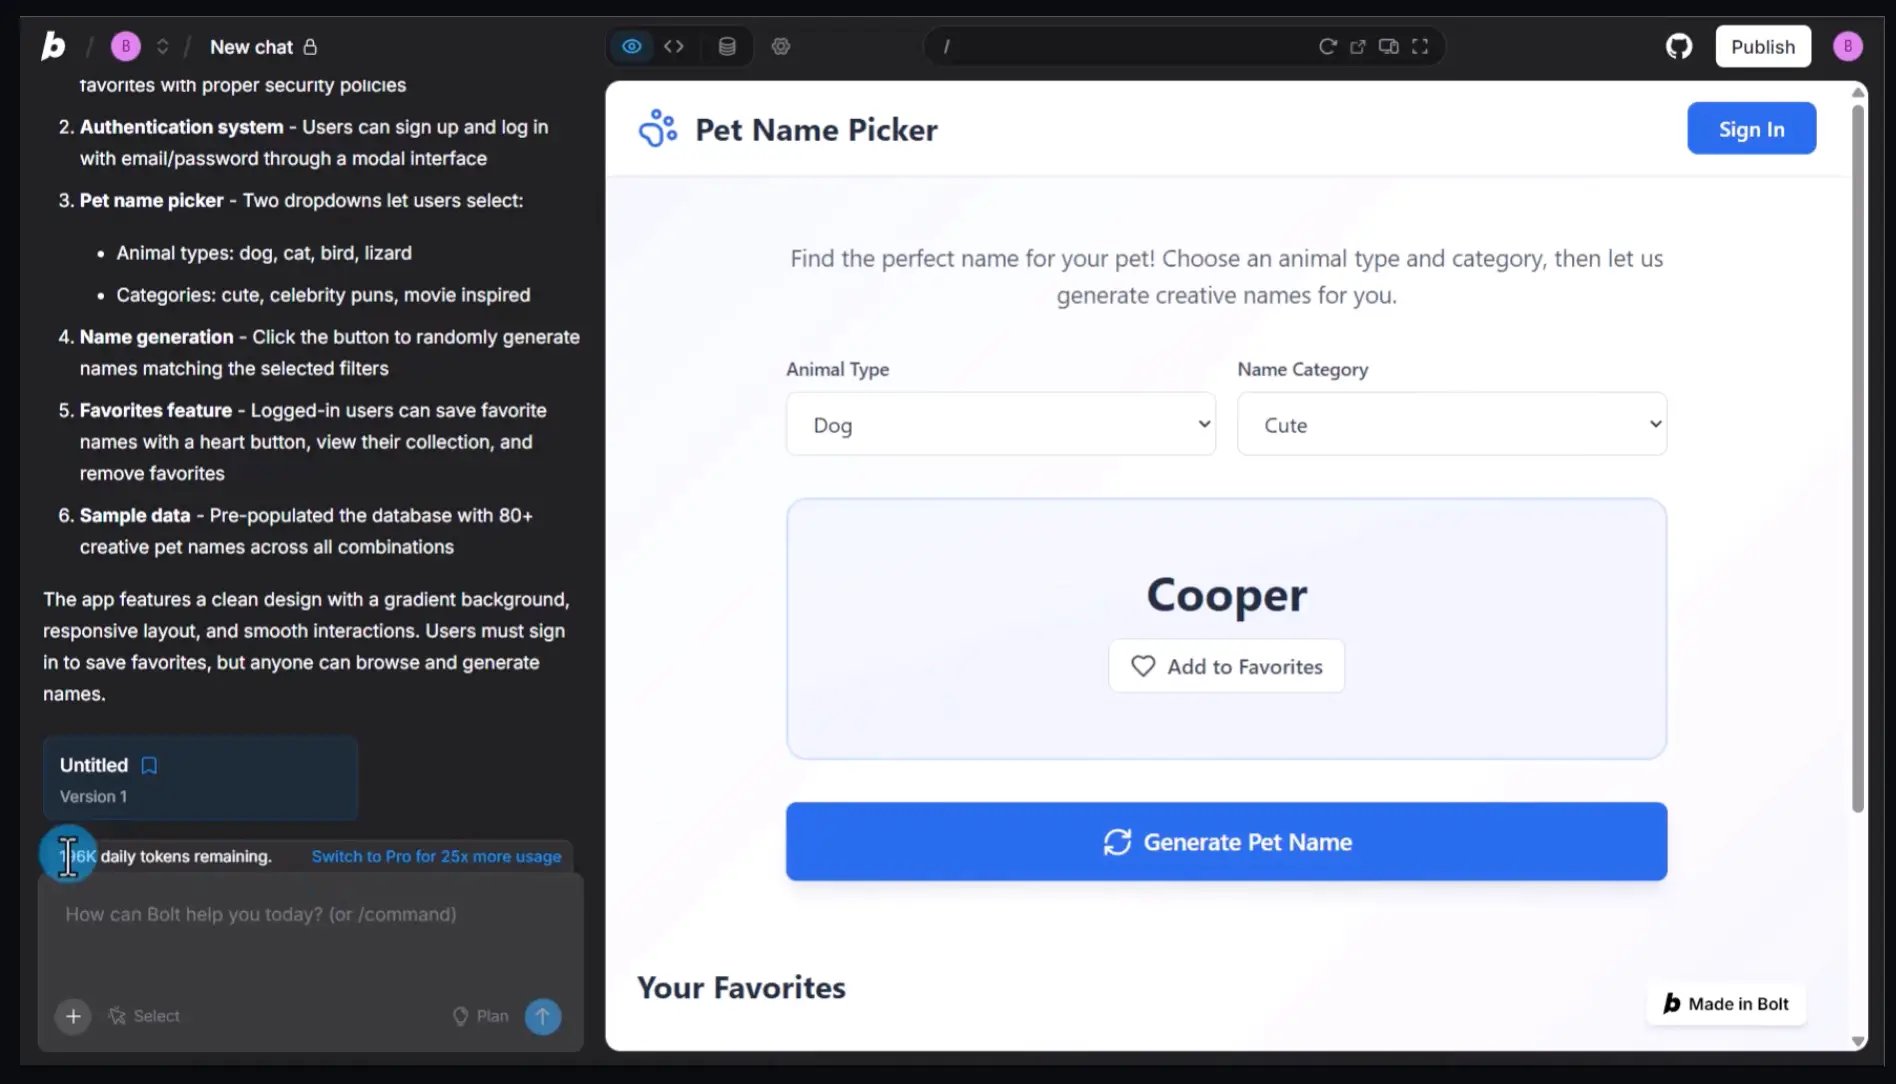Open the preview in a new tab
This screenshot has height=1084, width=1896.
1358,46
